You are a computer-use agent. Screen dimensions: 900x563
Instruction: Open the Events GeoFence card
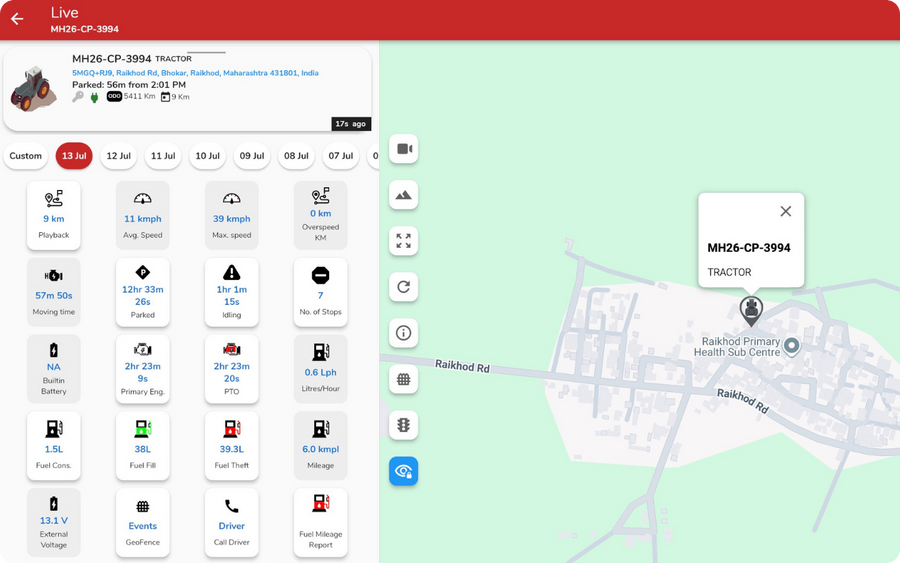click(142, 523)
